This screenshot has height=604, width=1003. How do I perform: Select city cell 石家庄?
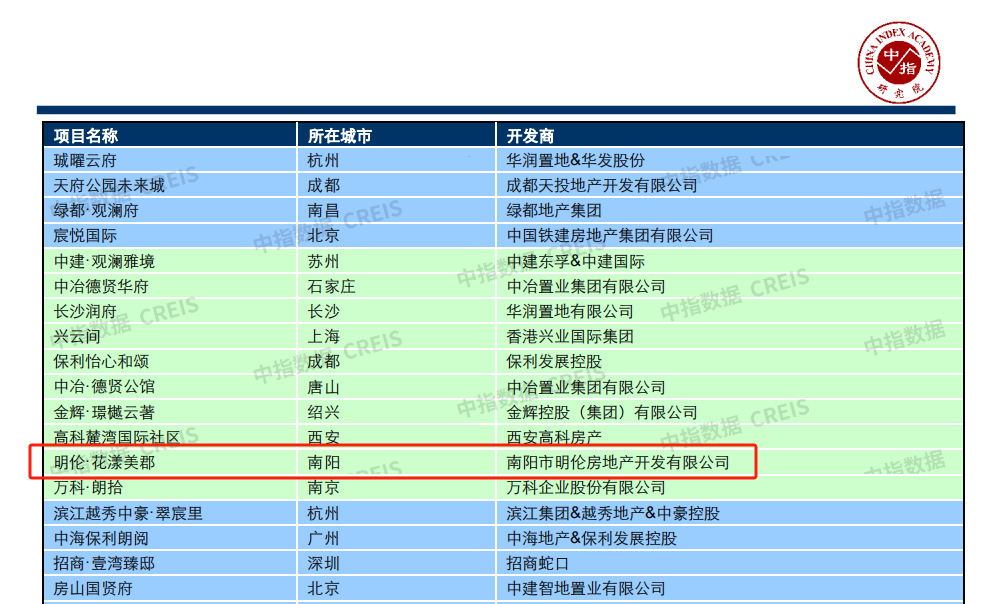[x=331, y=286]
